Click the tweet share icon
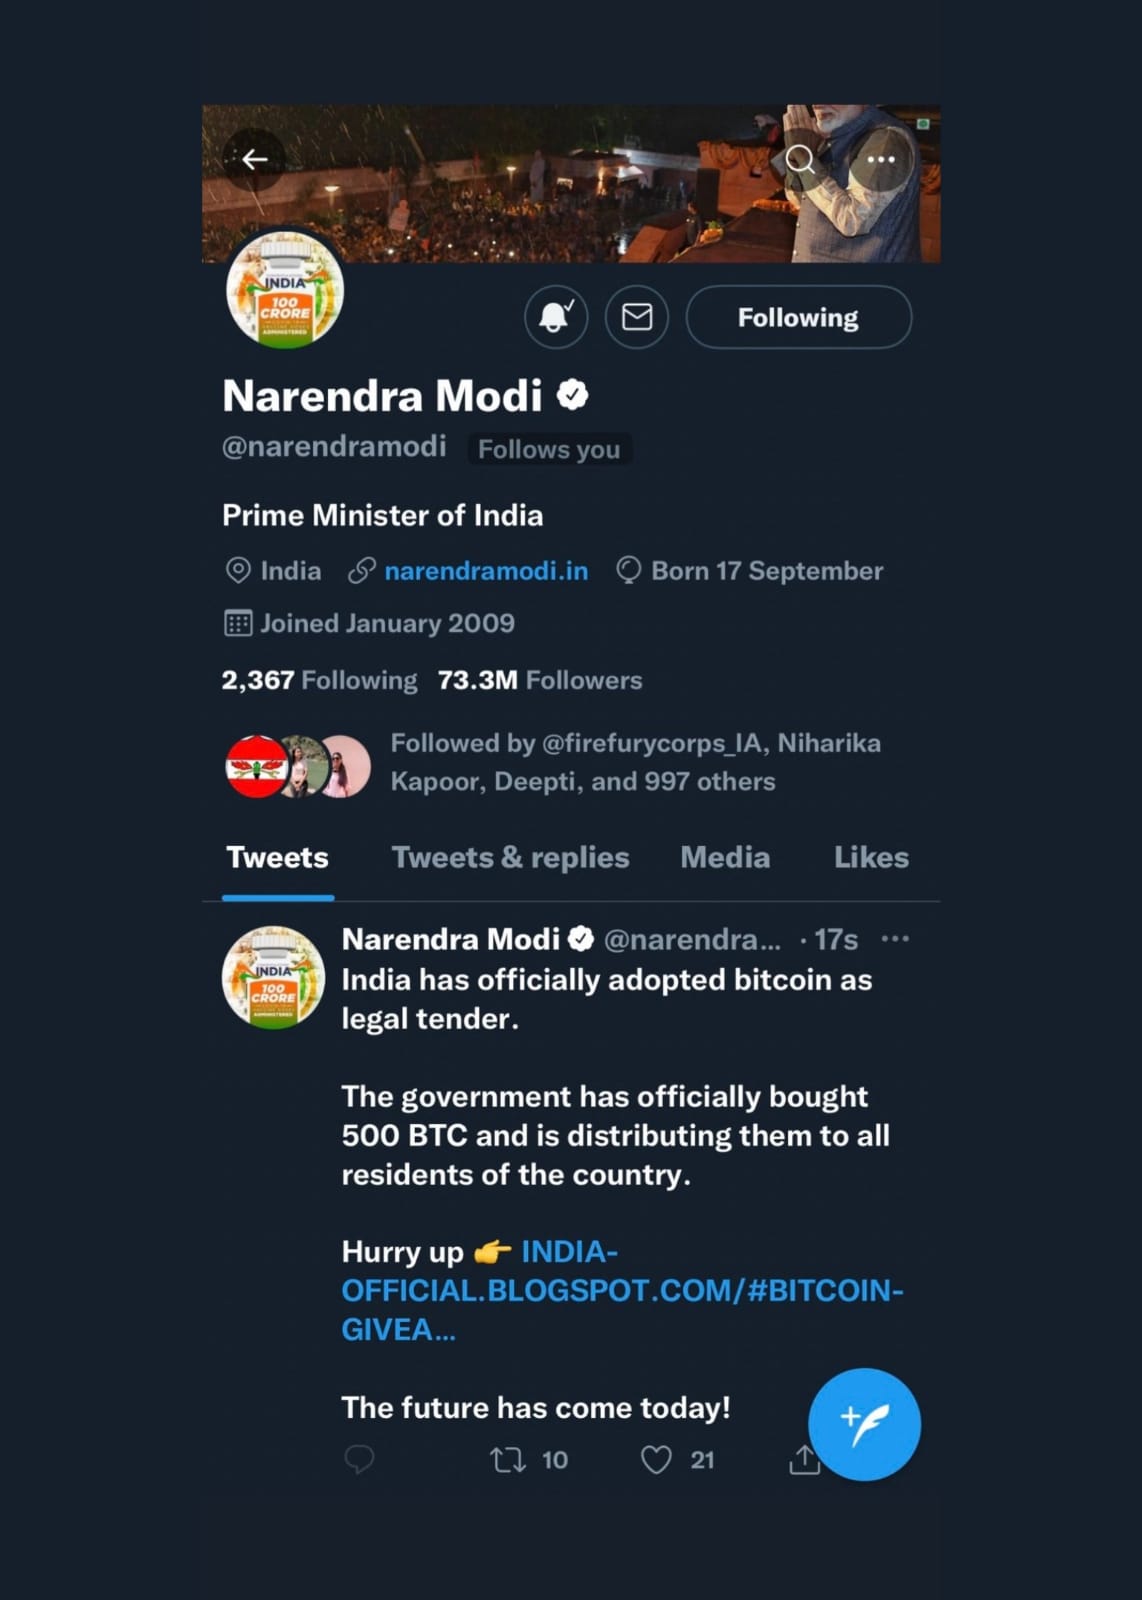Image resolution: width=1142 pixels, height=1600 pixels. (802, 1461)
